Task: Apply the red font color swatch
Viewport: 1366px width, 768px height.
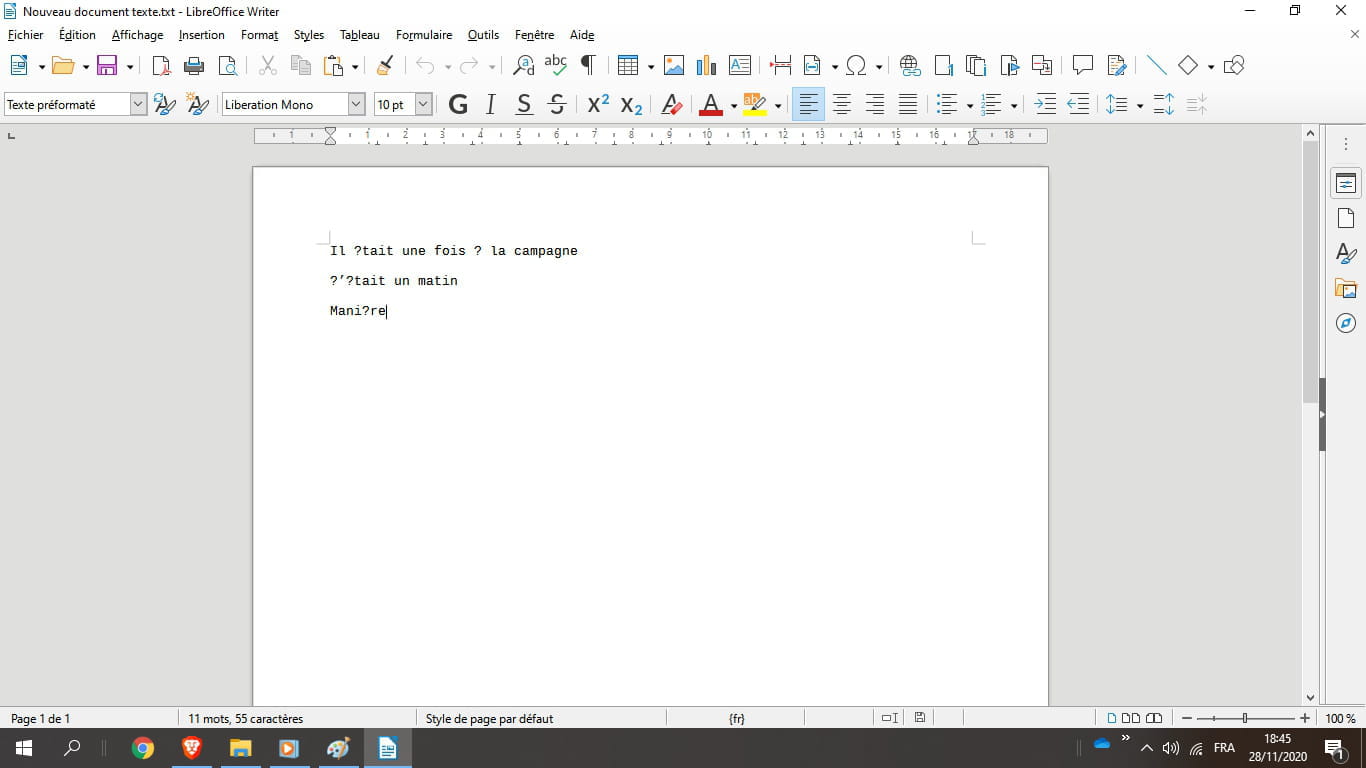Action: coord(711,104)
